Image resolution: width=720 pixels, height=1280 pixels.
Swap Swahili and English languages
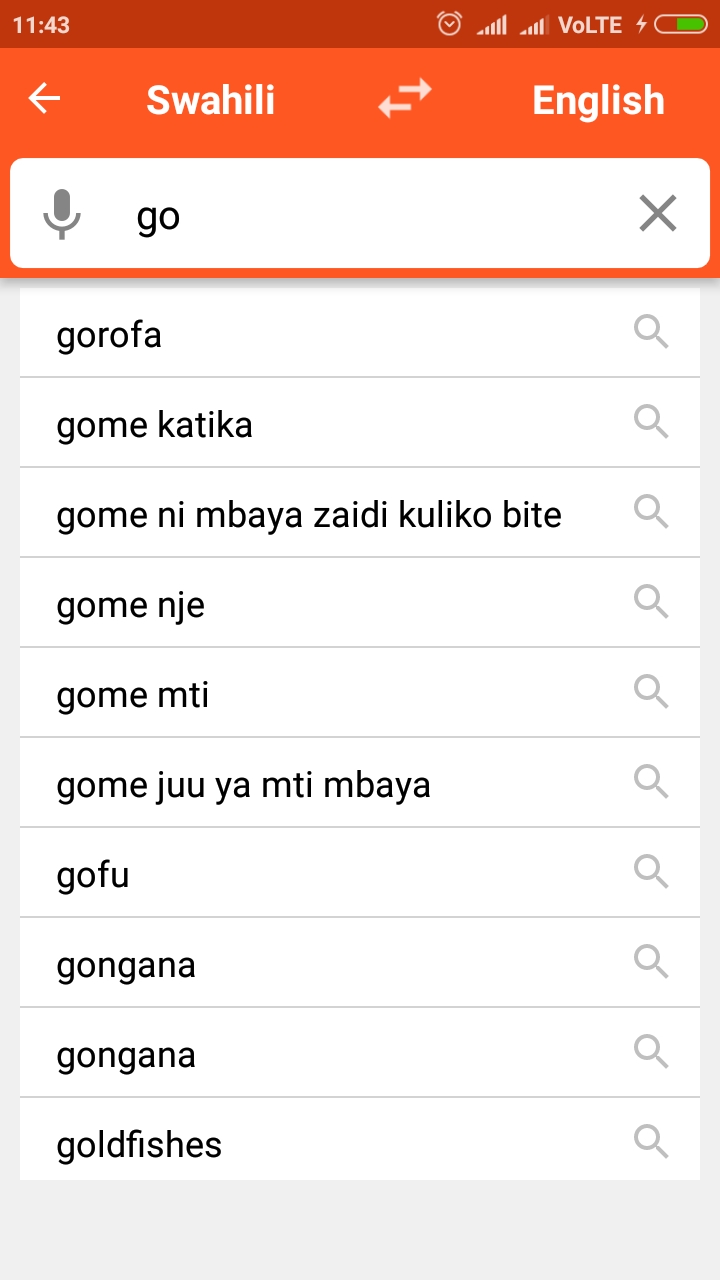click(x=405, y=99)
